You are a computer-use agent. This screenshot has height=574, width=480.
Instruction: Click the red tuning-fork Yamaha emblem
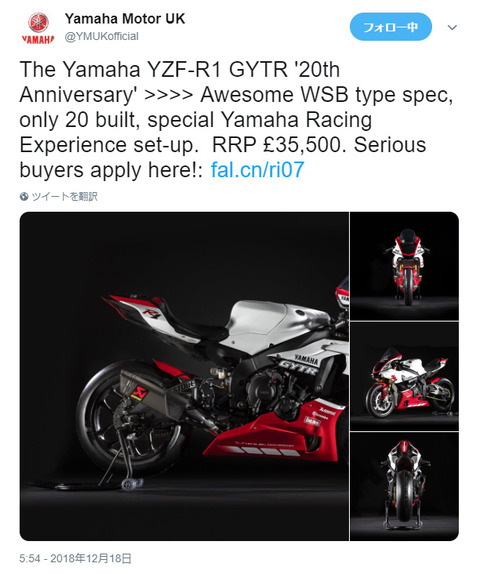click(x=38, y=22)
